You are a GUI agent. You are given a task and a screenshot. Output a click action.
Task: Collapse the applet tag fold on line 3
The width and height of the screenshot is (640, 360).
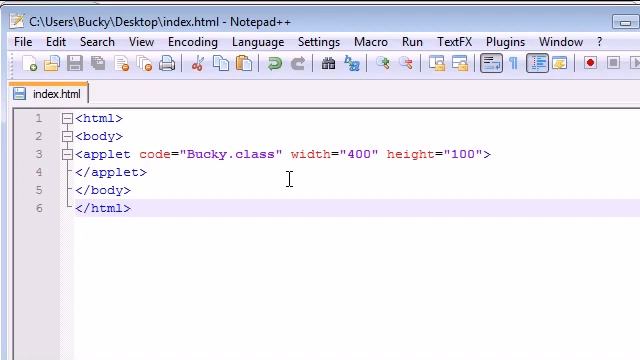(67, 154)
